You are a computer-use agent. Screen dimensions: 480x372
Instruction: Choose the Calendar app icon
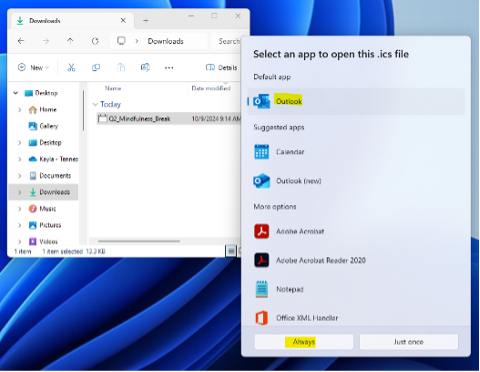(262, 152)
